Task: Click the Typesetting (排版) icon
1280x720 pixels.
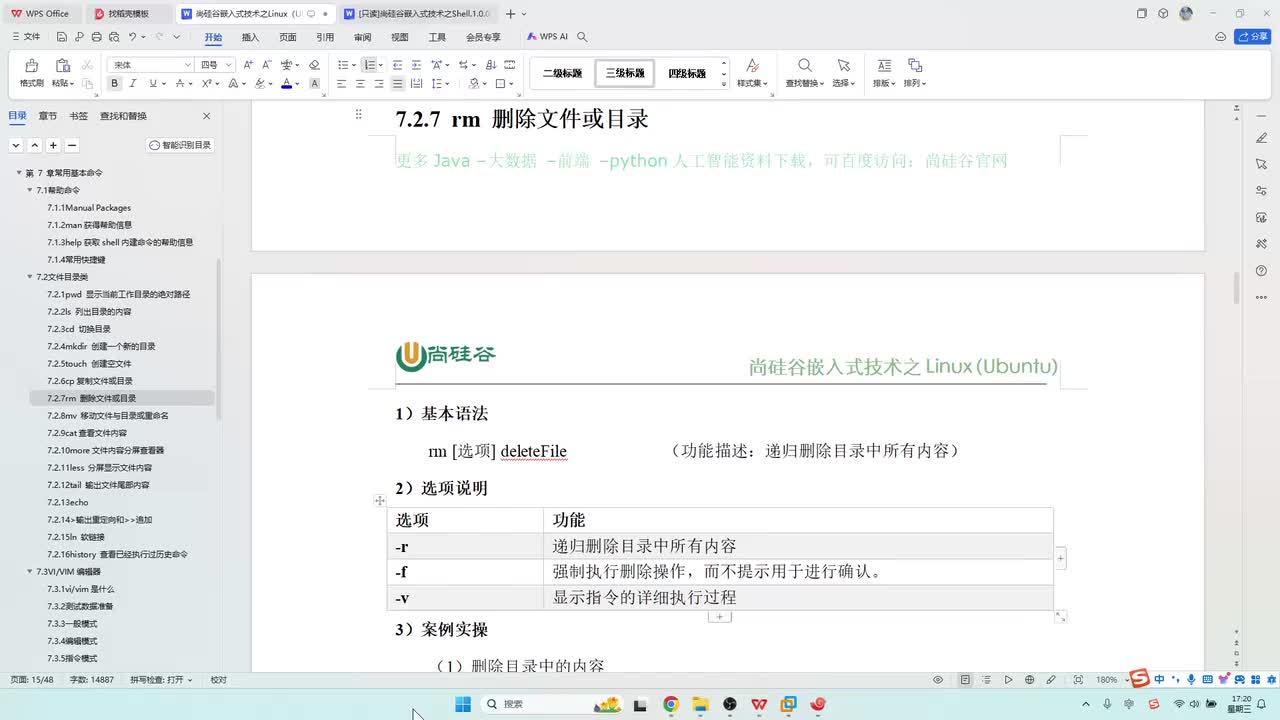Action: coord(884,66)
